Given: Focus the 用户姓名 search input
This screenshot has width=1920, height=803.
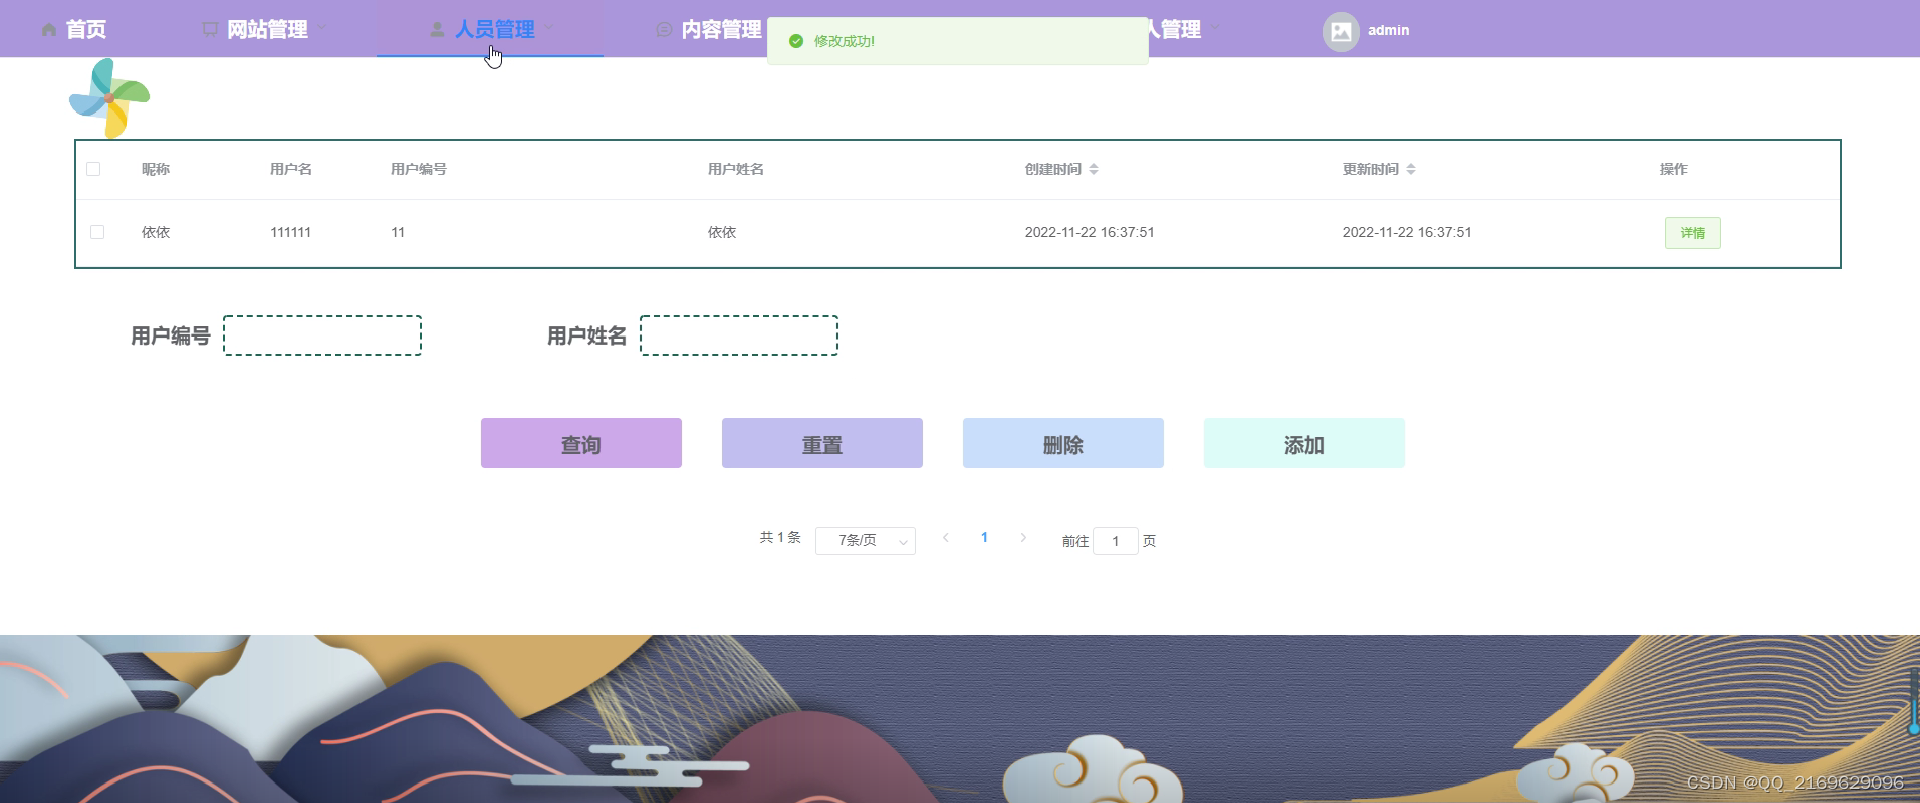Looking at the screenshot, I should click(x=739, y=336).
